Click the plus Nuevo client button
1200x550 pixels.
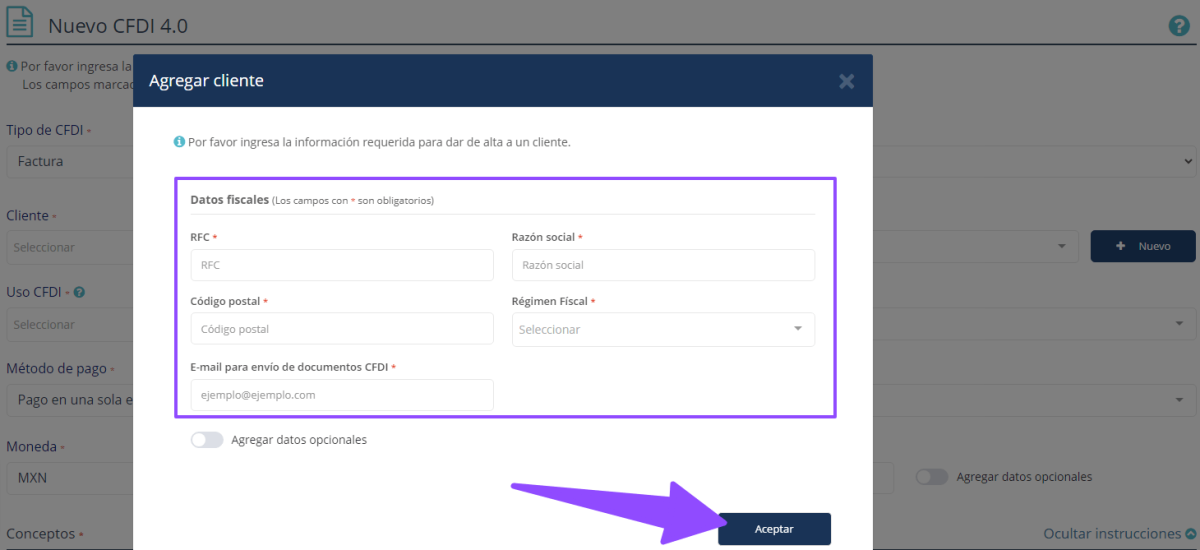(1143, 246)
